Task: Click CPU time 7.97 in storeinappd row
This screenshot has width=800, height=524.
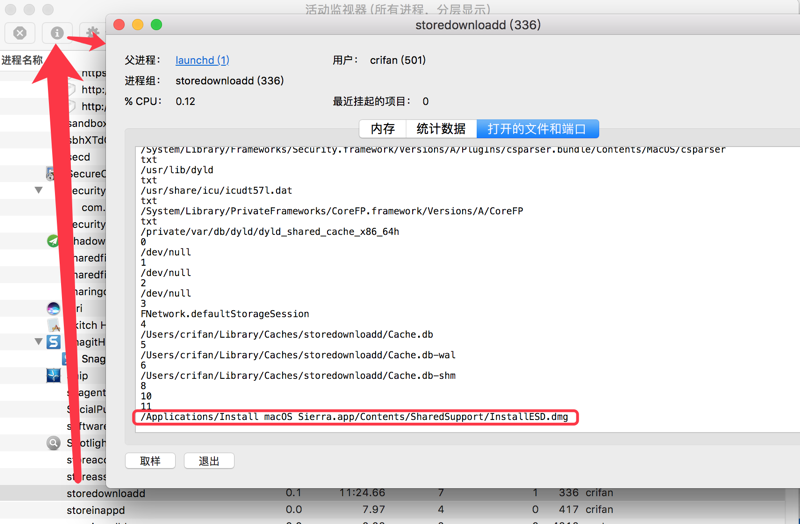Action: pyautogui.click(x=373, y=510)
